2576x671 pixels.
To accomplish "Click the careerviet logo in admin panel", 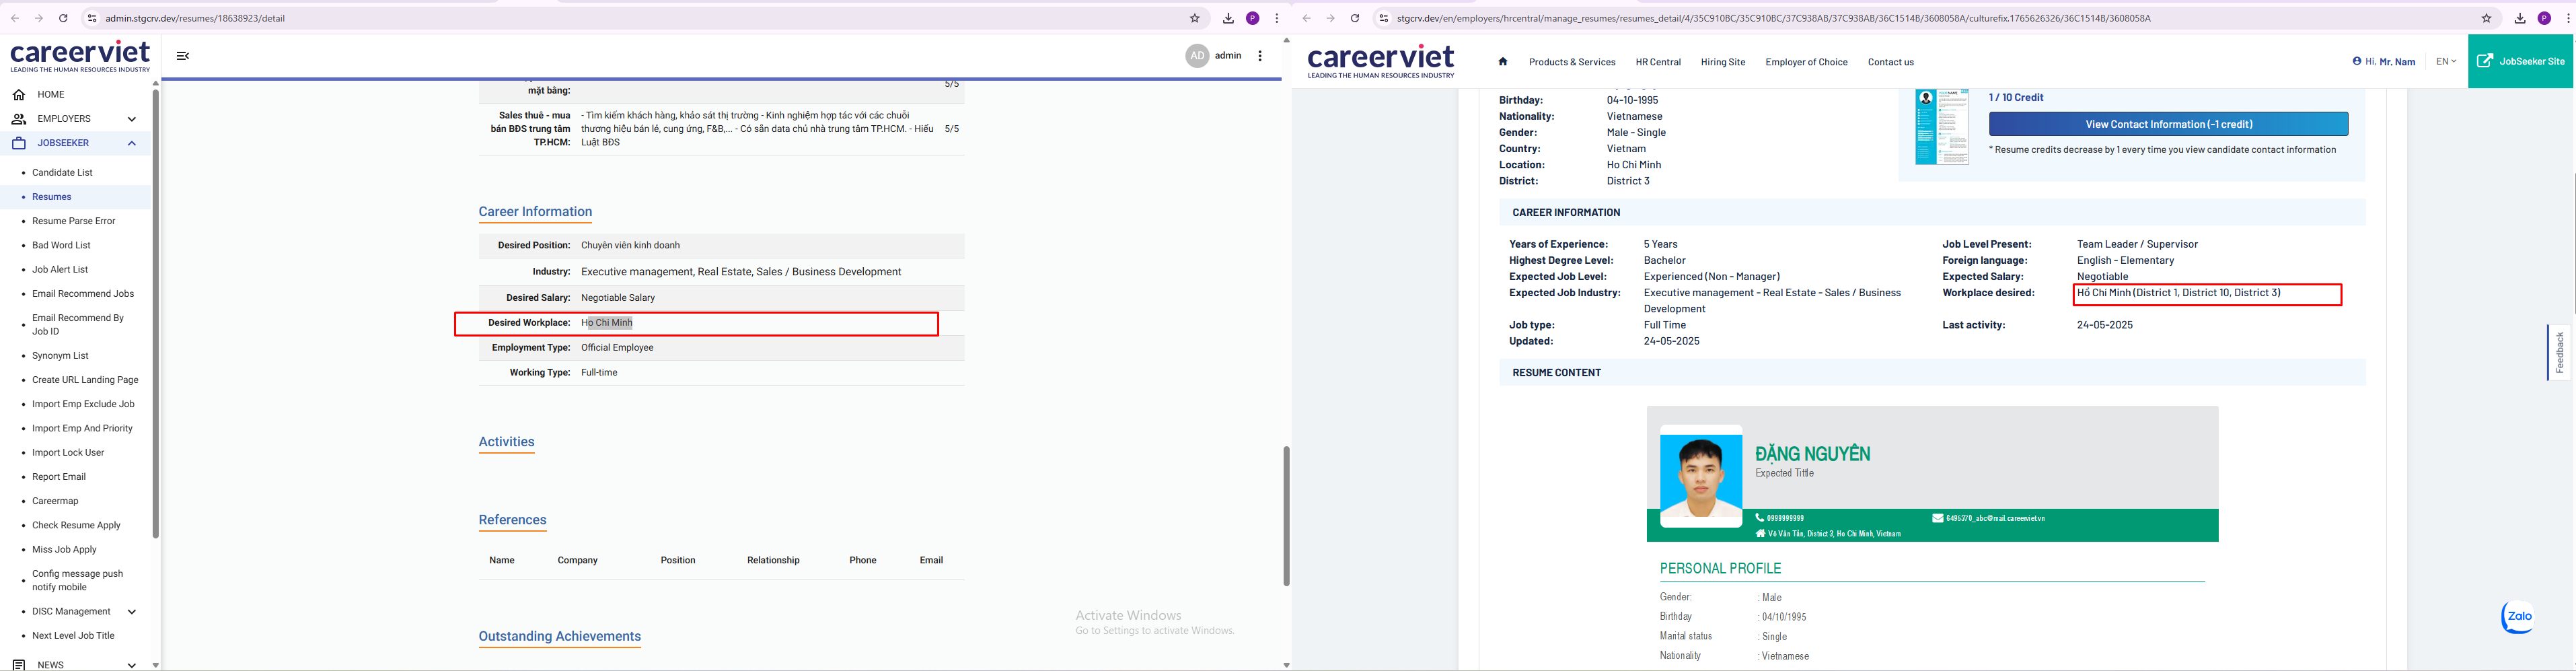I will tap(80, 56).
